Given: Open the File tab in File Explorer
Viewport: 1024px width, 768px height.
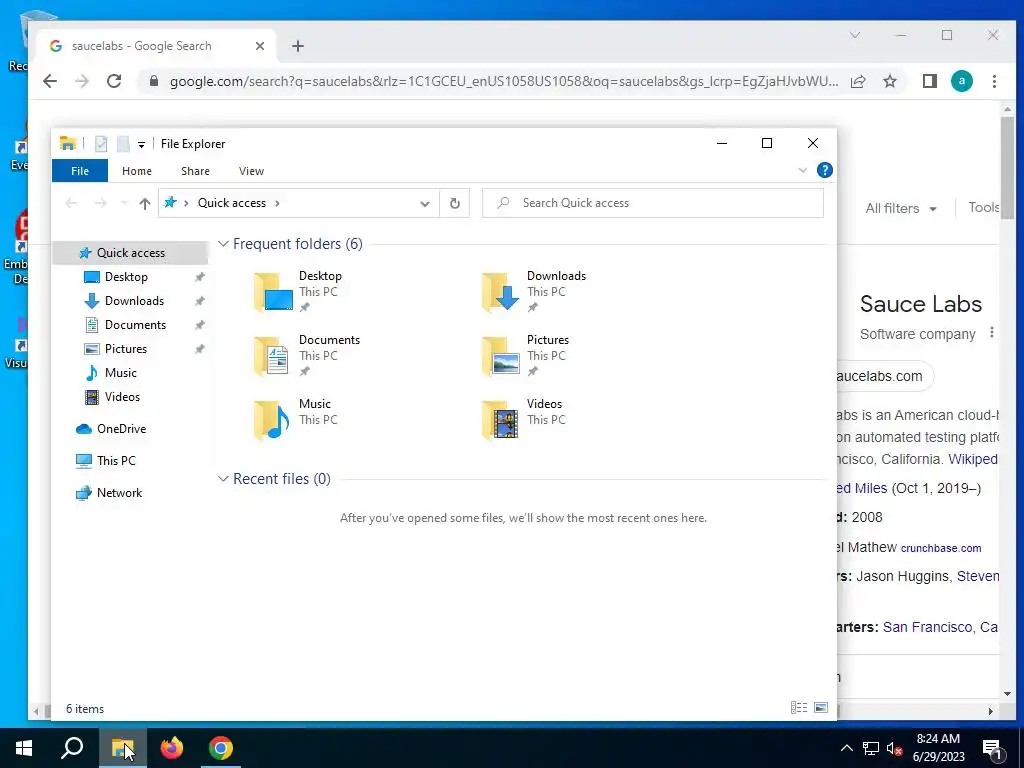Looking at the screenshot, I should [x=80, y=171].
